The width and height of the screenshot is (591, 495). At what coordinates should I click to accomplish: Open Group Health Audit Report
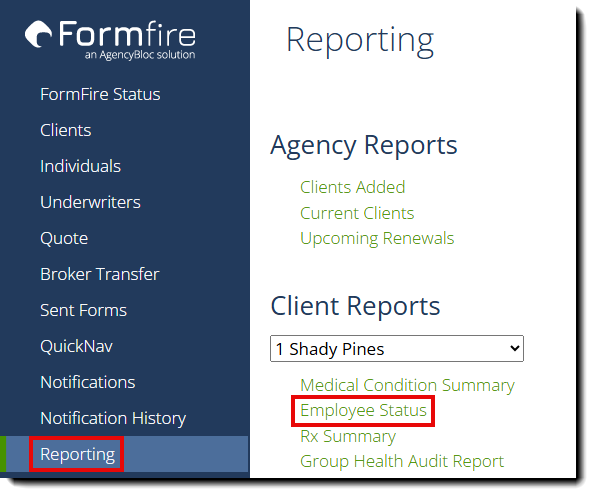402,461
